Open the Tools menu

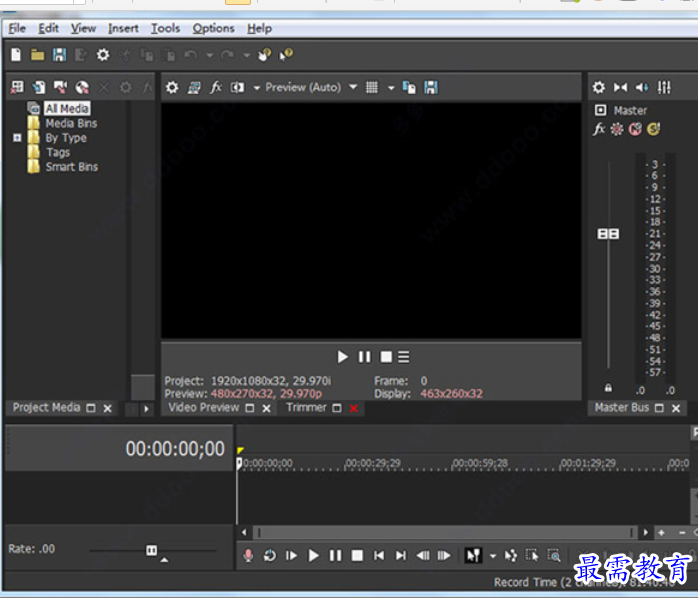pos(165,28)
